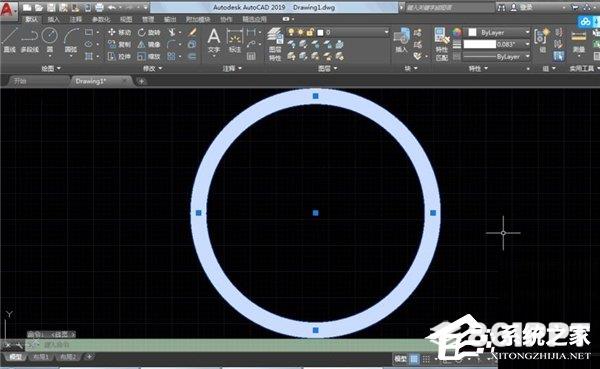This screenshot has width=600, height=369.
Task: Toggle snap mode in status bar
Action: pyautogui.click(x=426, y=359)
